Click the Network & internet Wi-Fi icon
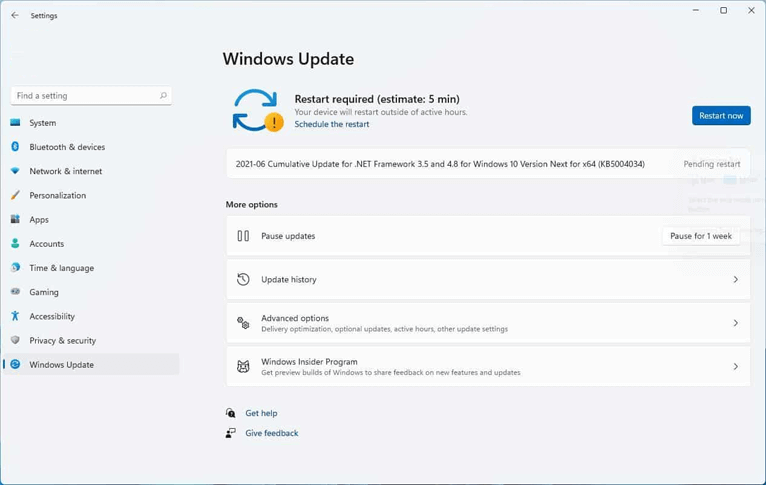 [x=15, y=171]
